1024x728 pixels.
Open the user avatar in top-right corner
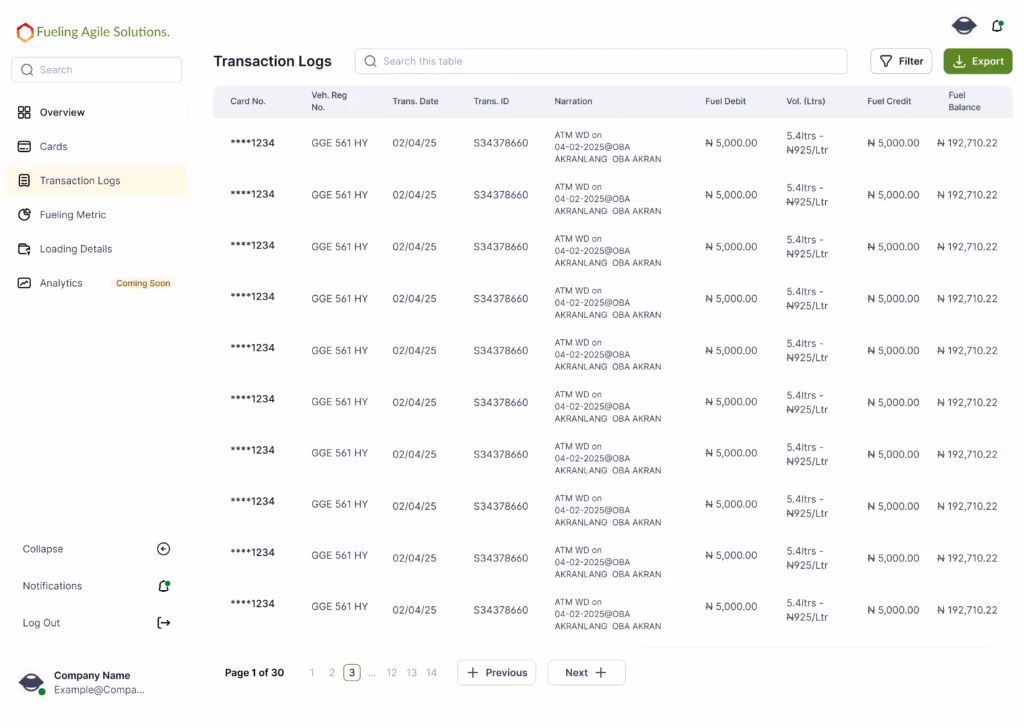click(963, 26)
